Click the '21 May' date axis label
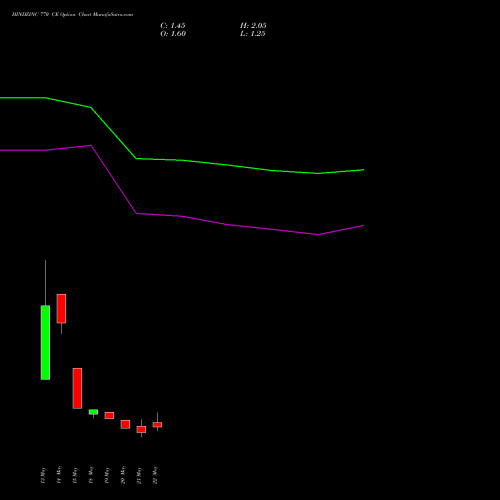This screenshot has height=500, width=500. [x=139, y=475]
